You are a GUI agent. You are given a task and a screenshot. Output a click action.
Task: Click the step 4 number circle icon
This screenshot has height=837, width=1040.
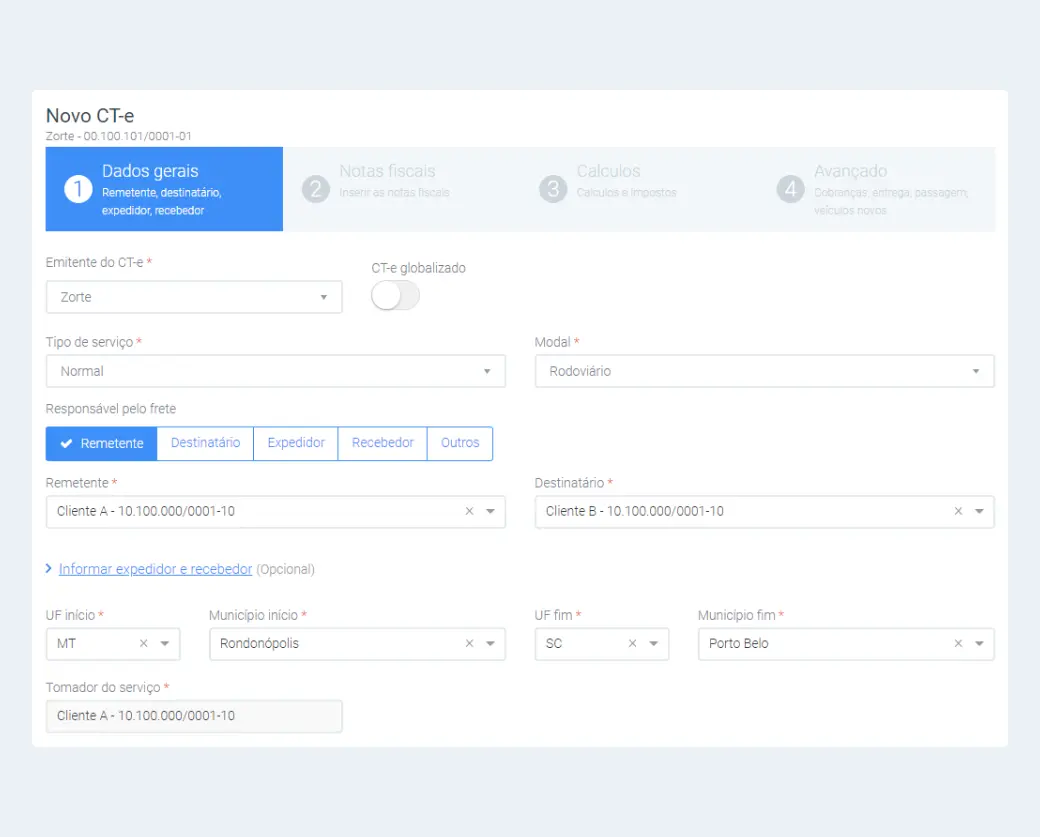791,189
